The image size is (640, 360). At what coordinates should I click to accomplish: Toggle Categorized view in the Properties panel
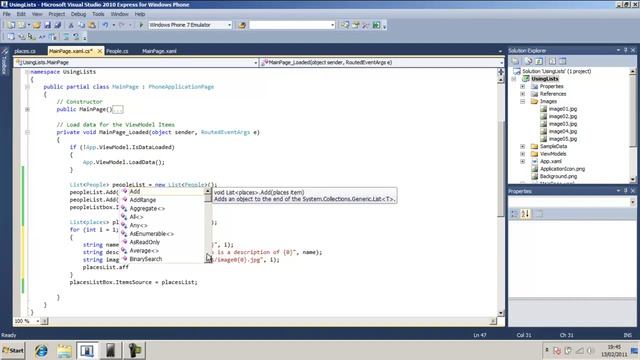pyautogui.click(x=515, y=214)
